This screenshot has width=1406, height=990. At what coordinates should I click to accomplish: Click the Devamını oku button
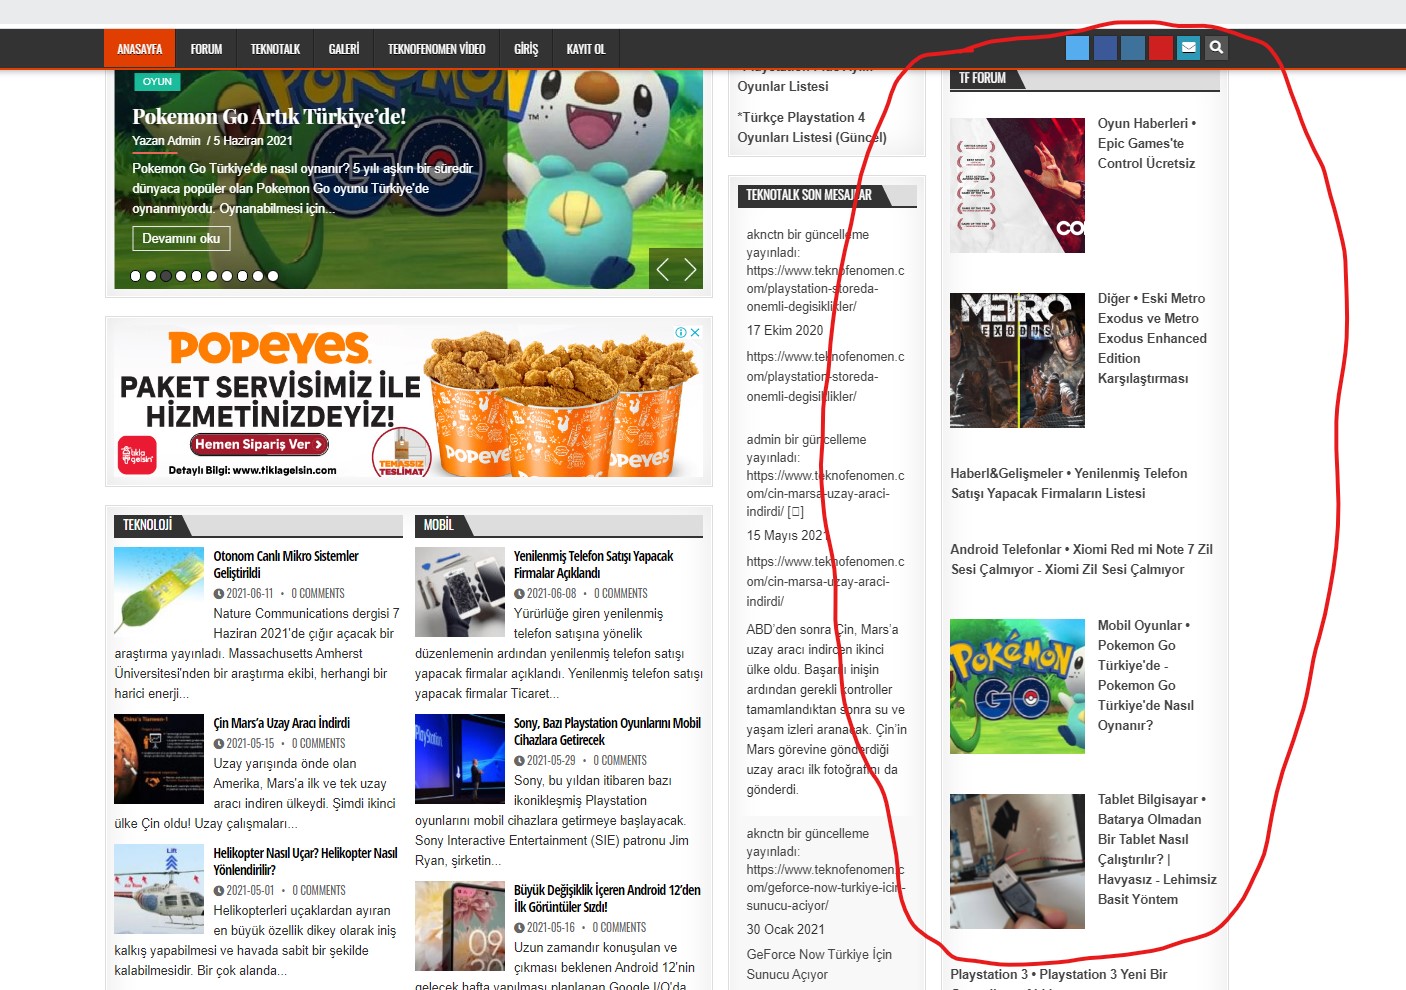(x=181, y=238)
